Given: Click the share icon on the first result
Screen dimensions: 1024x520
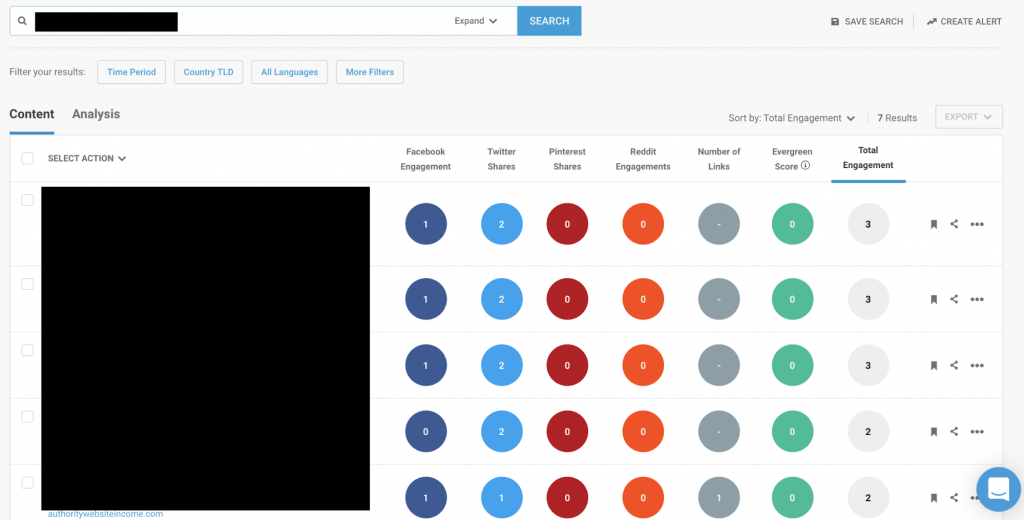Looking at the screenshot, I should pos(954,223).
